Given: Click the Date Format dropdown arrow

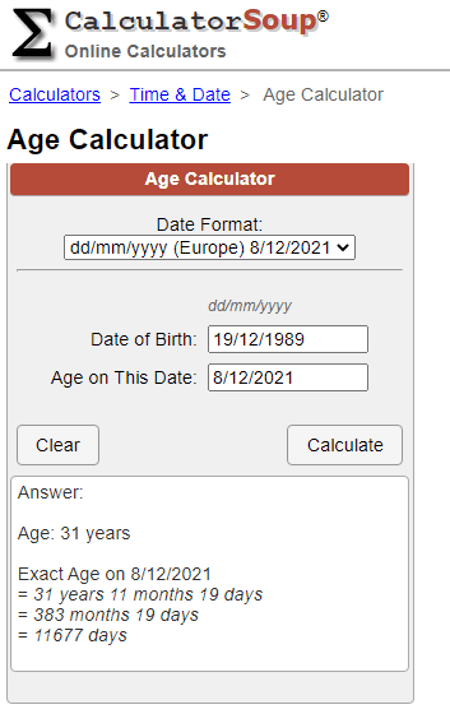Looking at the screenshot, I should point(343,248).
